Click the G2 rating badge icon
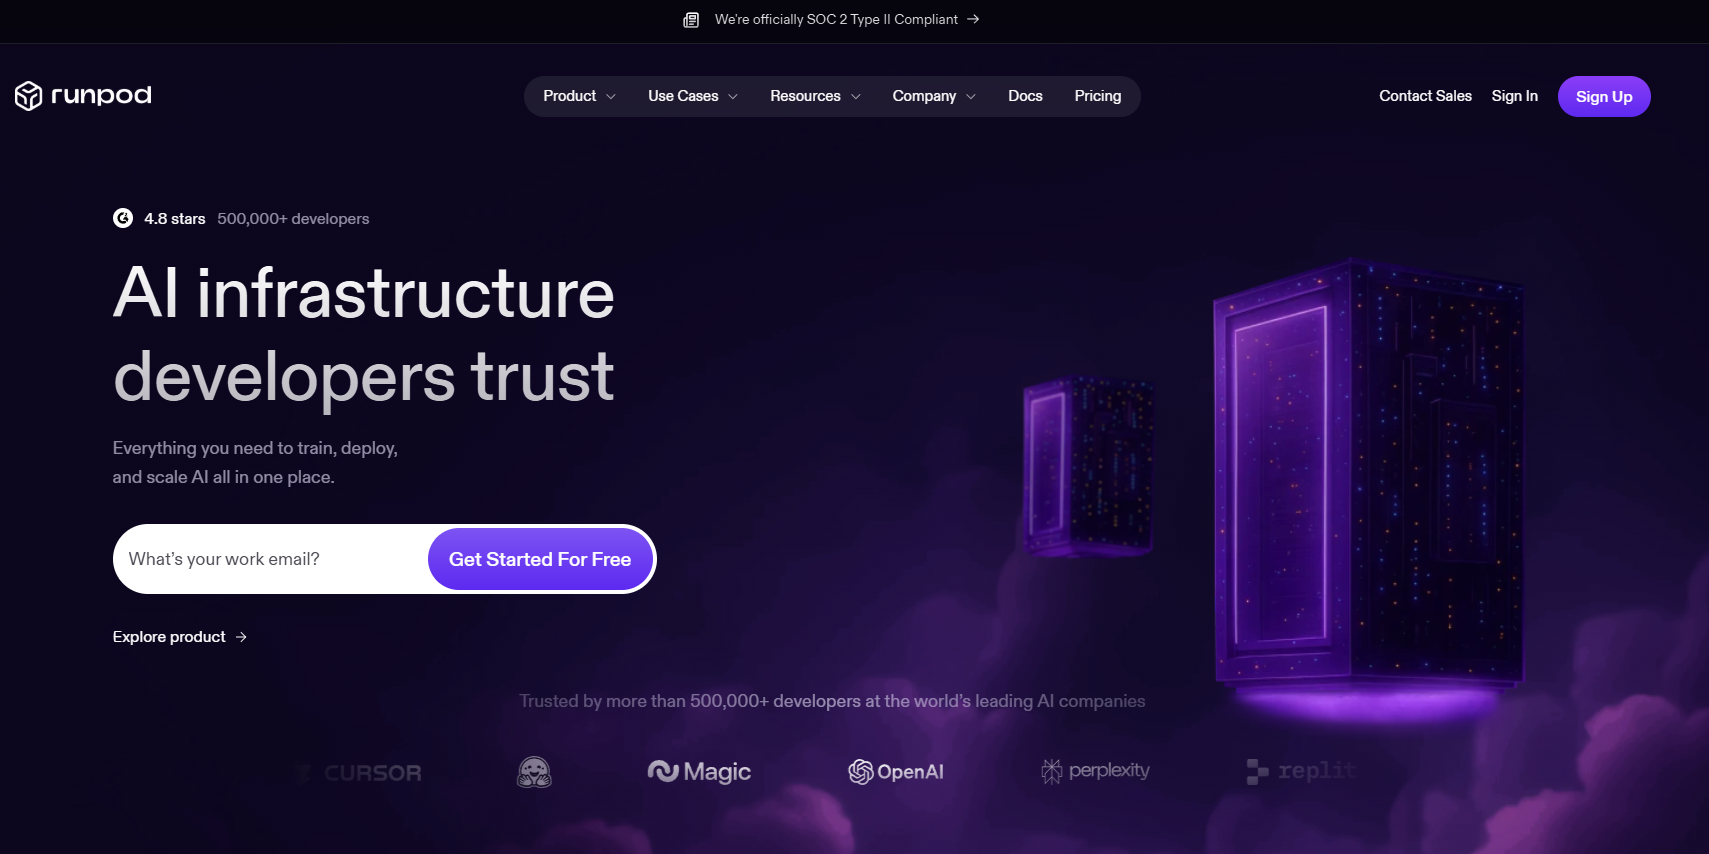This screenshot has width=1709, height=854. pyautogui.click(x=123, y=218)
